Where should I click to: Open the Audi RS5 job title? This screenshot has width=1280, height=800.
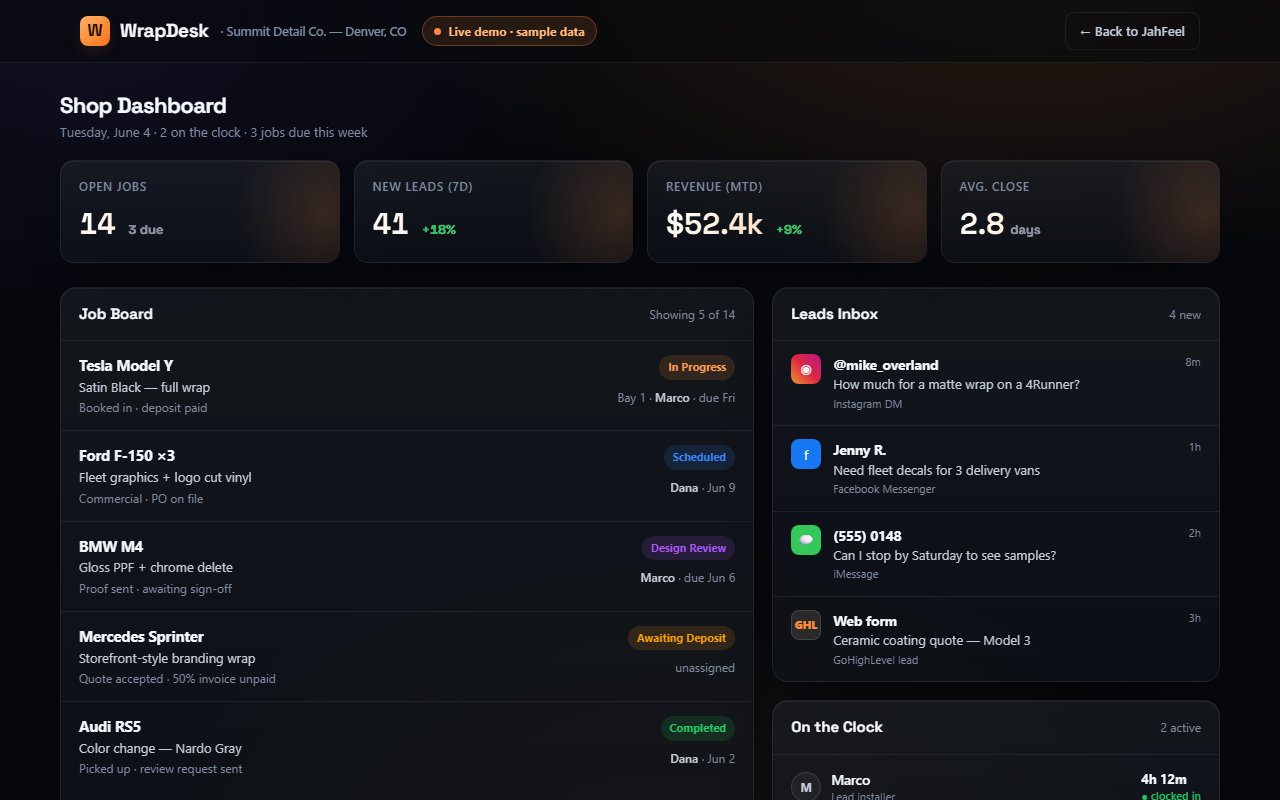click(110, 727)
